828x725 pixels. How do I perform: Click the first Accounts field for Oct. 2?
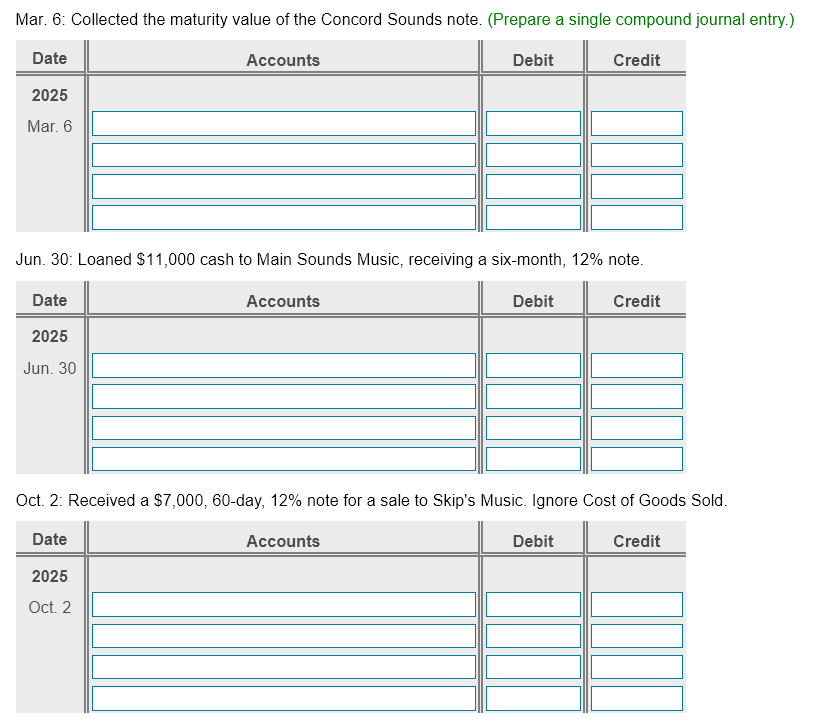[283, 604]
